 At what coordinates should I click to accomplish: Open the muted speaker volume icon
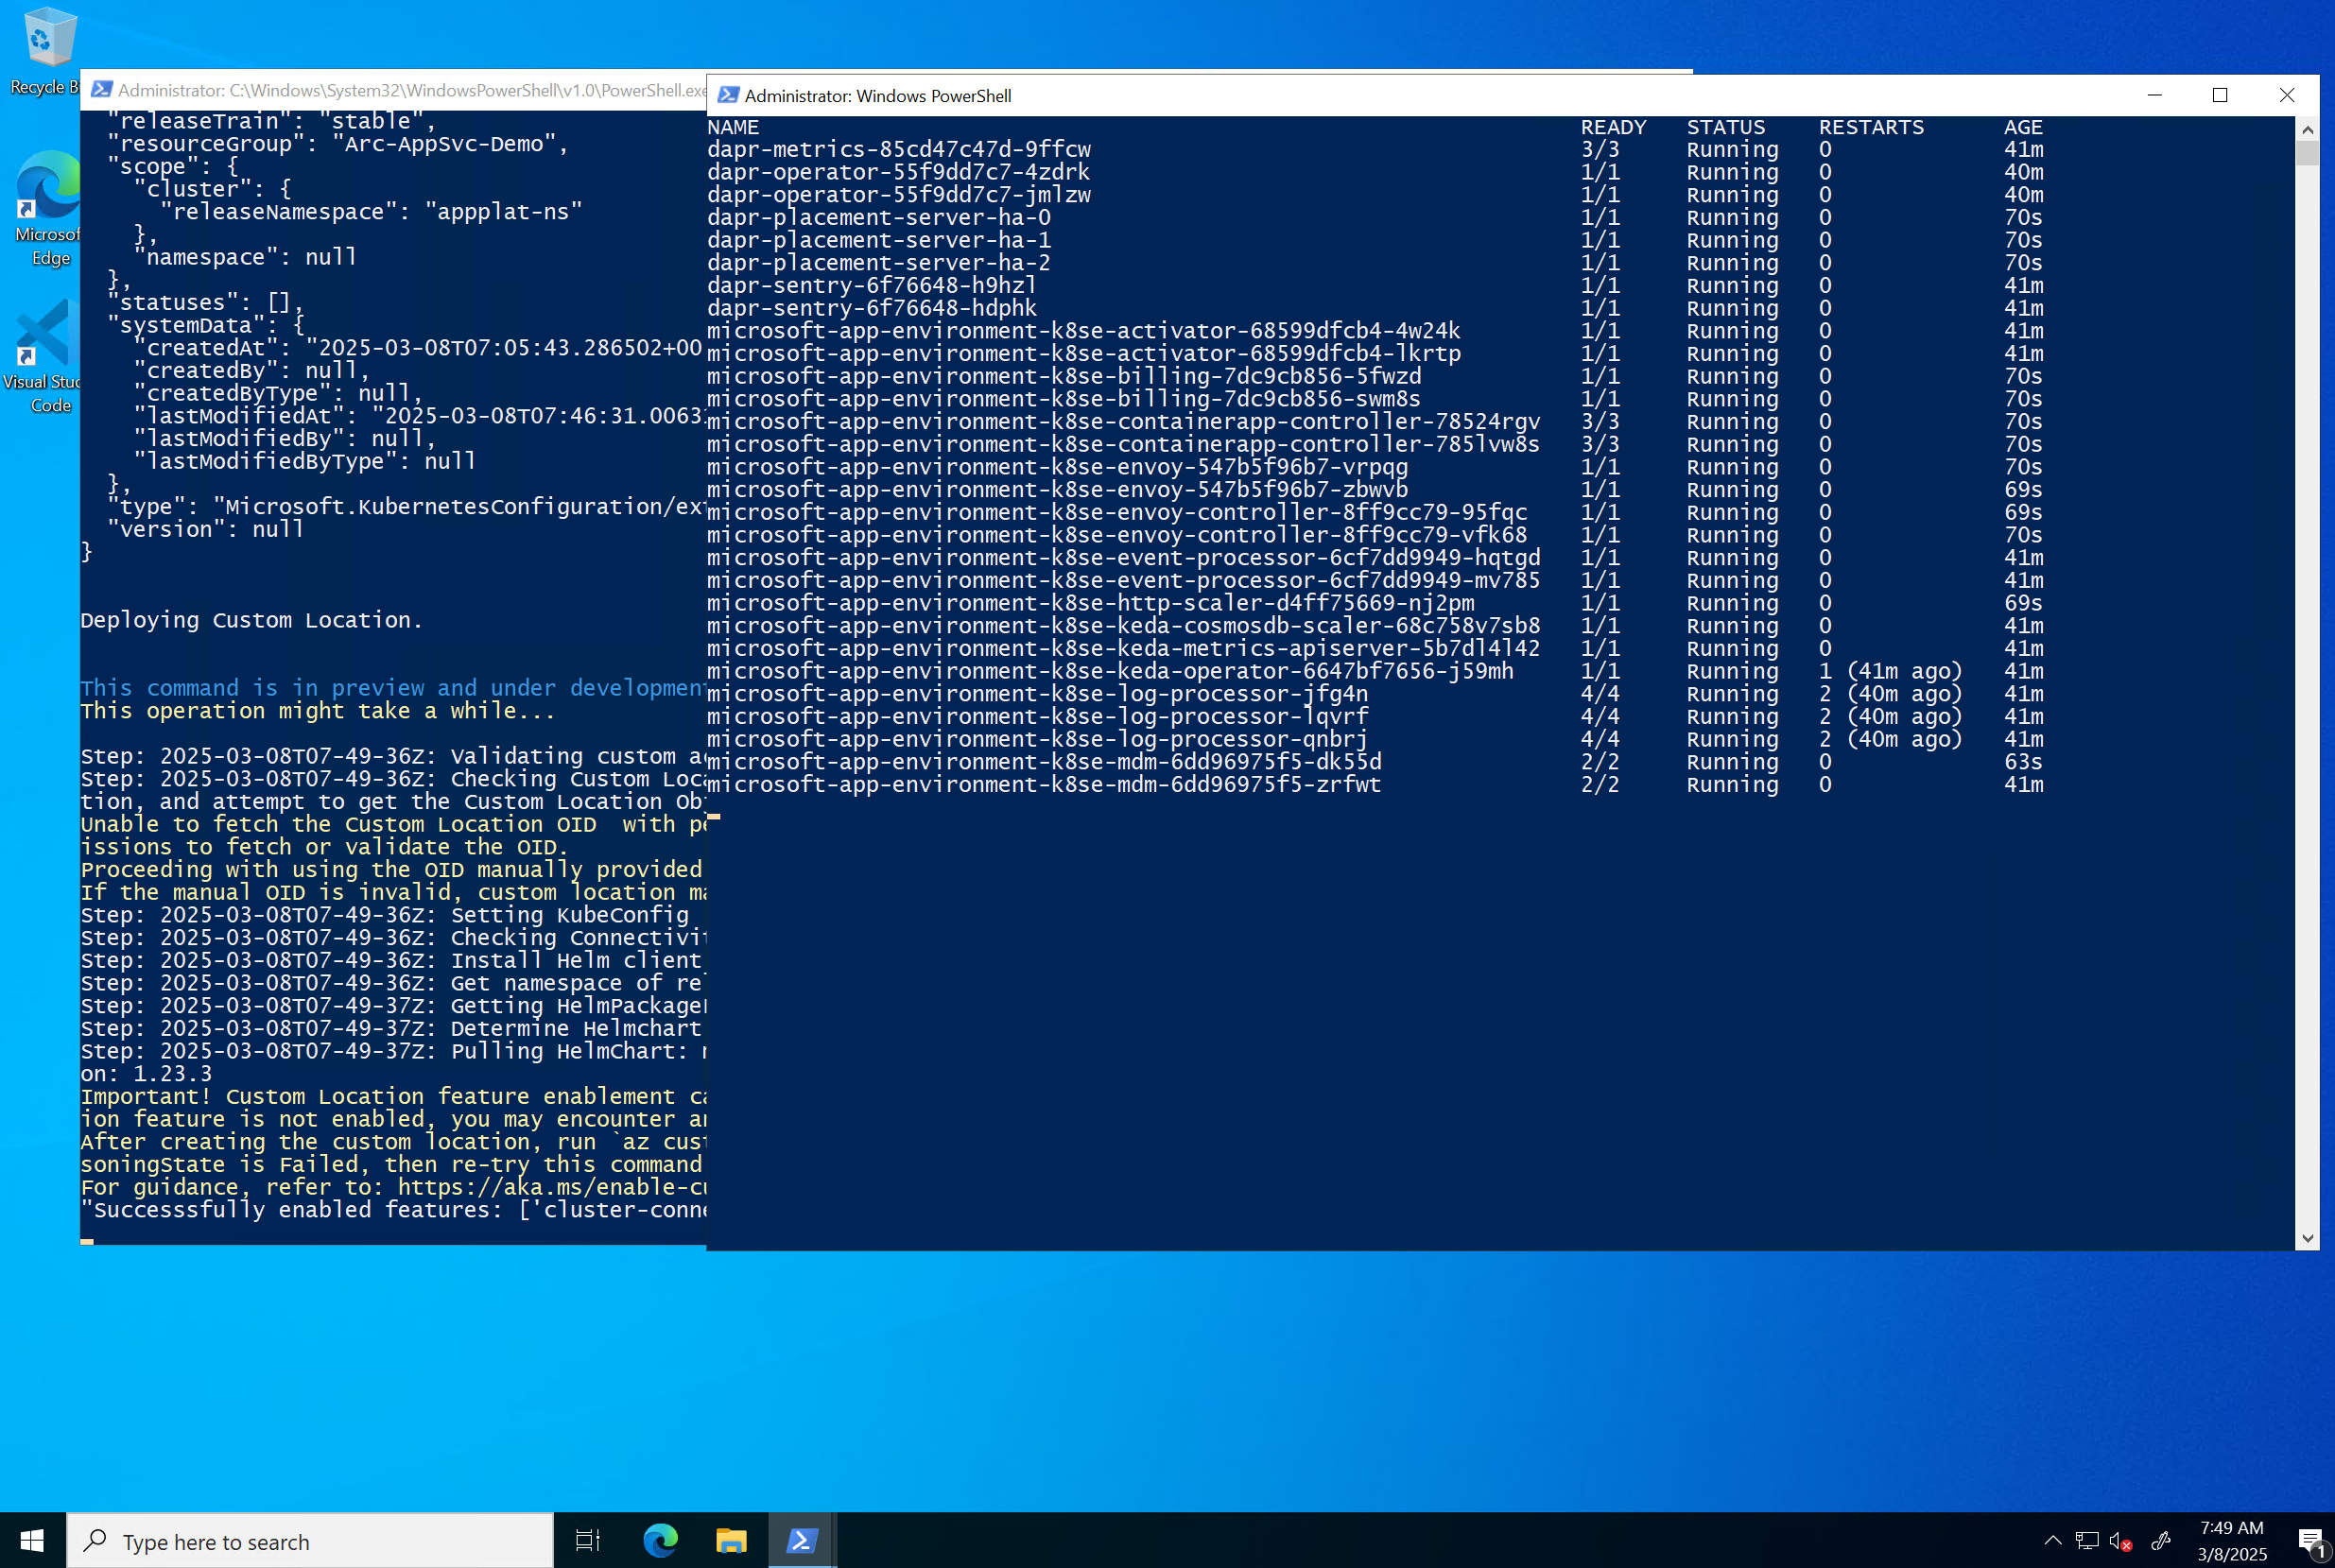2121,1541
